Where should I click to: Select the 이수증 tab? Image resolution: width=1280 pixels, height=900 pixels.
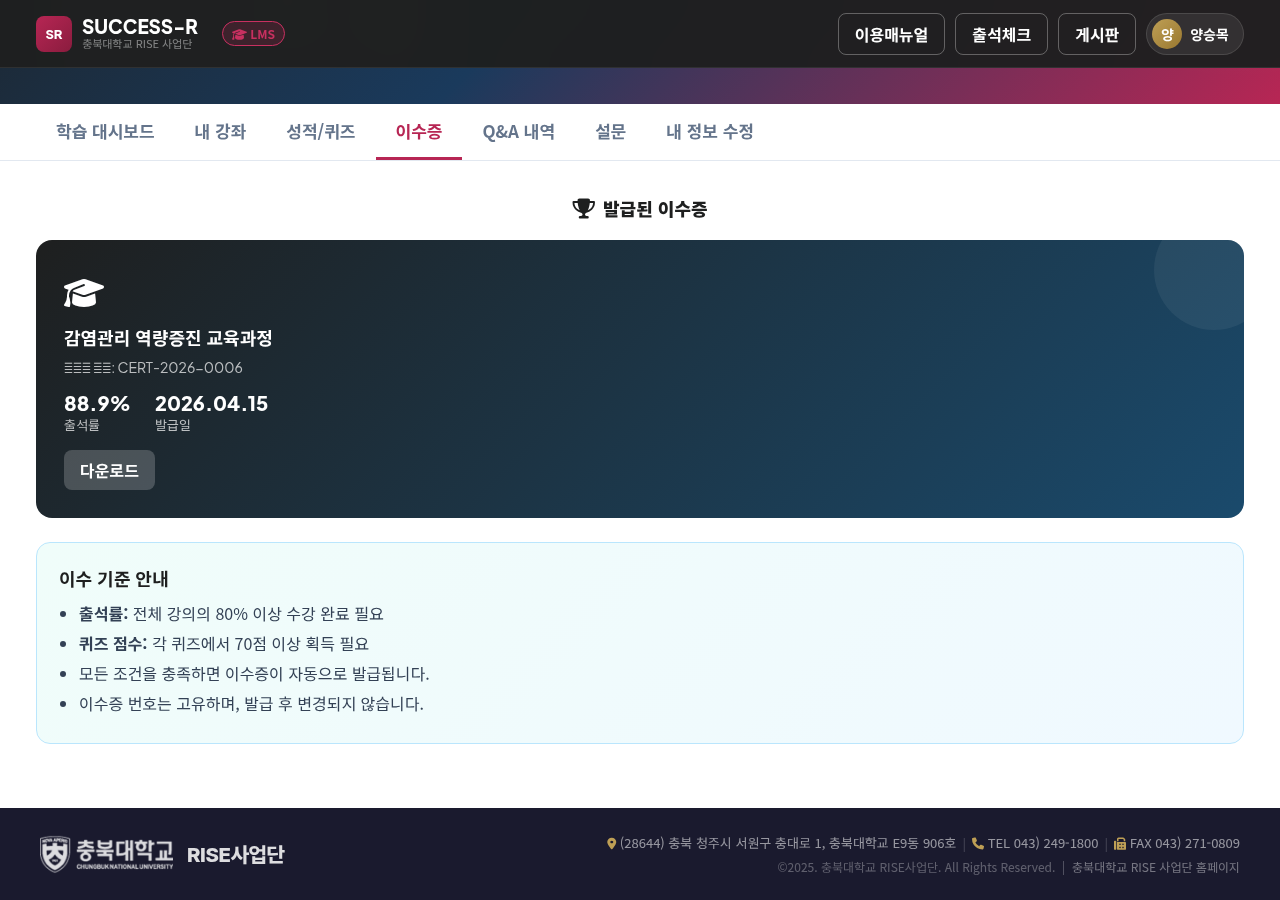[419, 131]
